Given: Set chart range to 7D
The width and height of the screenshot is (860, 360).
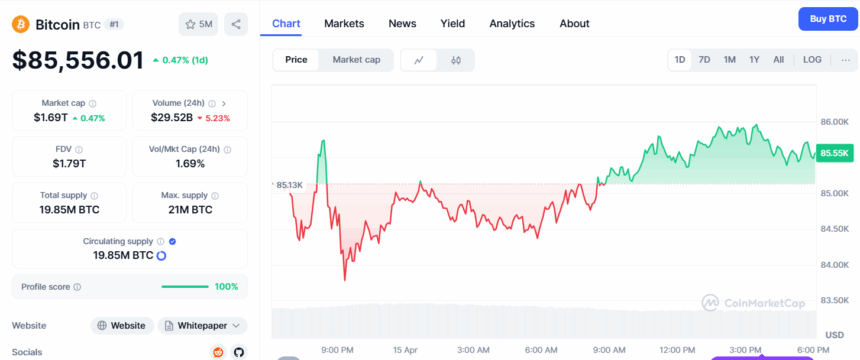Looking at the screenshot, I should 704,60.
